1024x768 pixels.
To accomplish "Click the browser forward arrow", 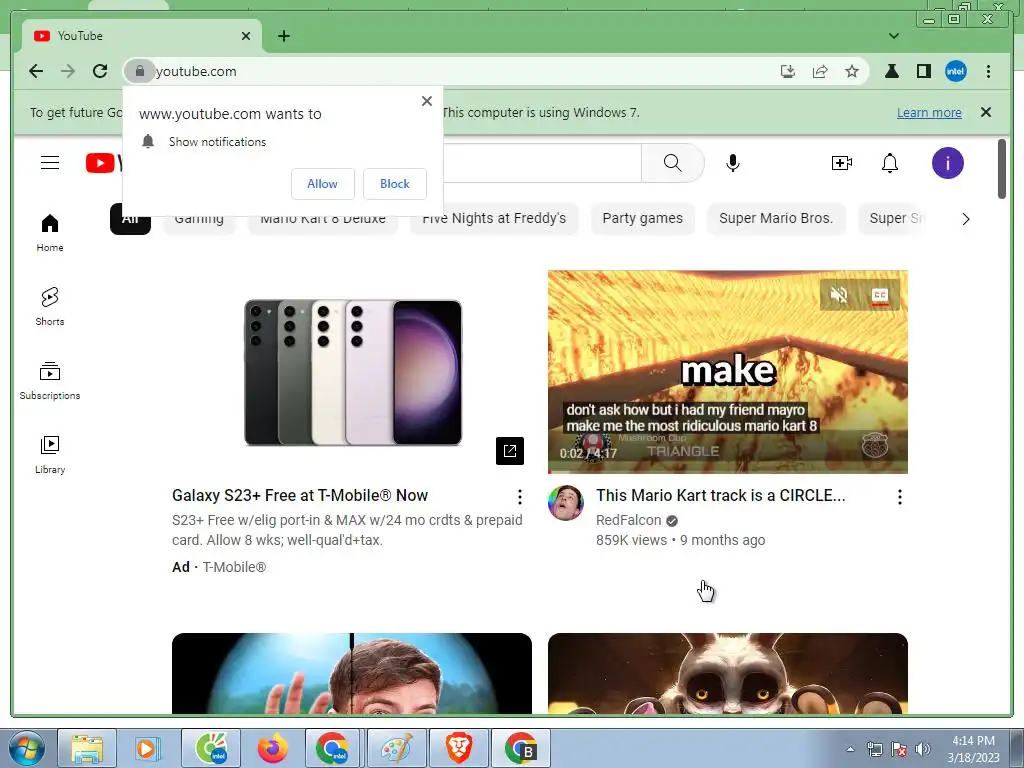I will click(x=68, y=71).
